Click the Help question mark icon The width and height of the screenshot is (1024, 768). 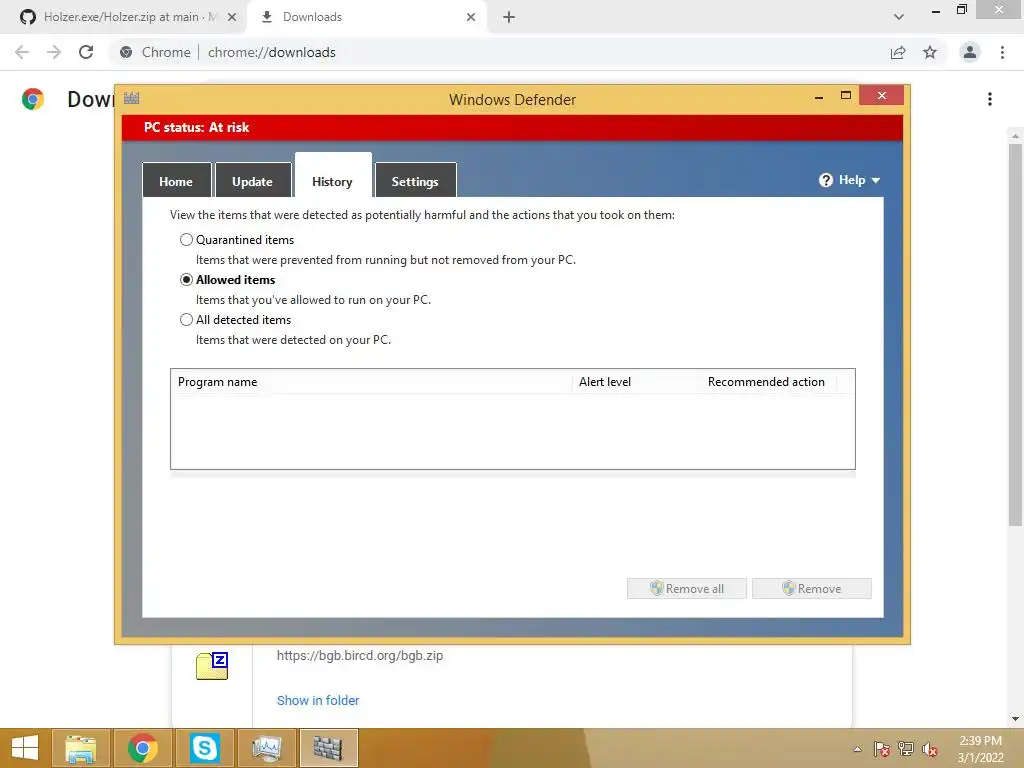825,180
